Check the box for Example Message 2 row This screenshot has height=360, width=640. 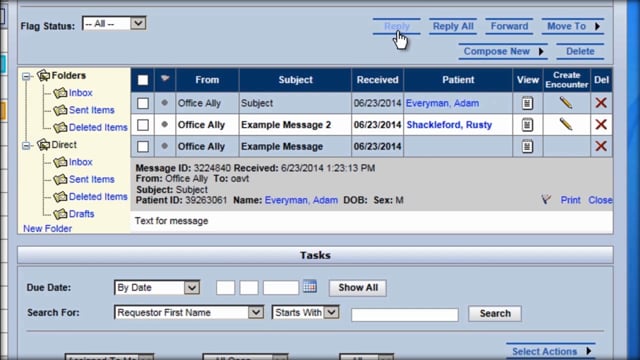click(143, 125)
